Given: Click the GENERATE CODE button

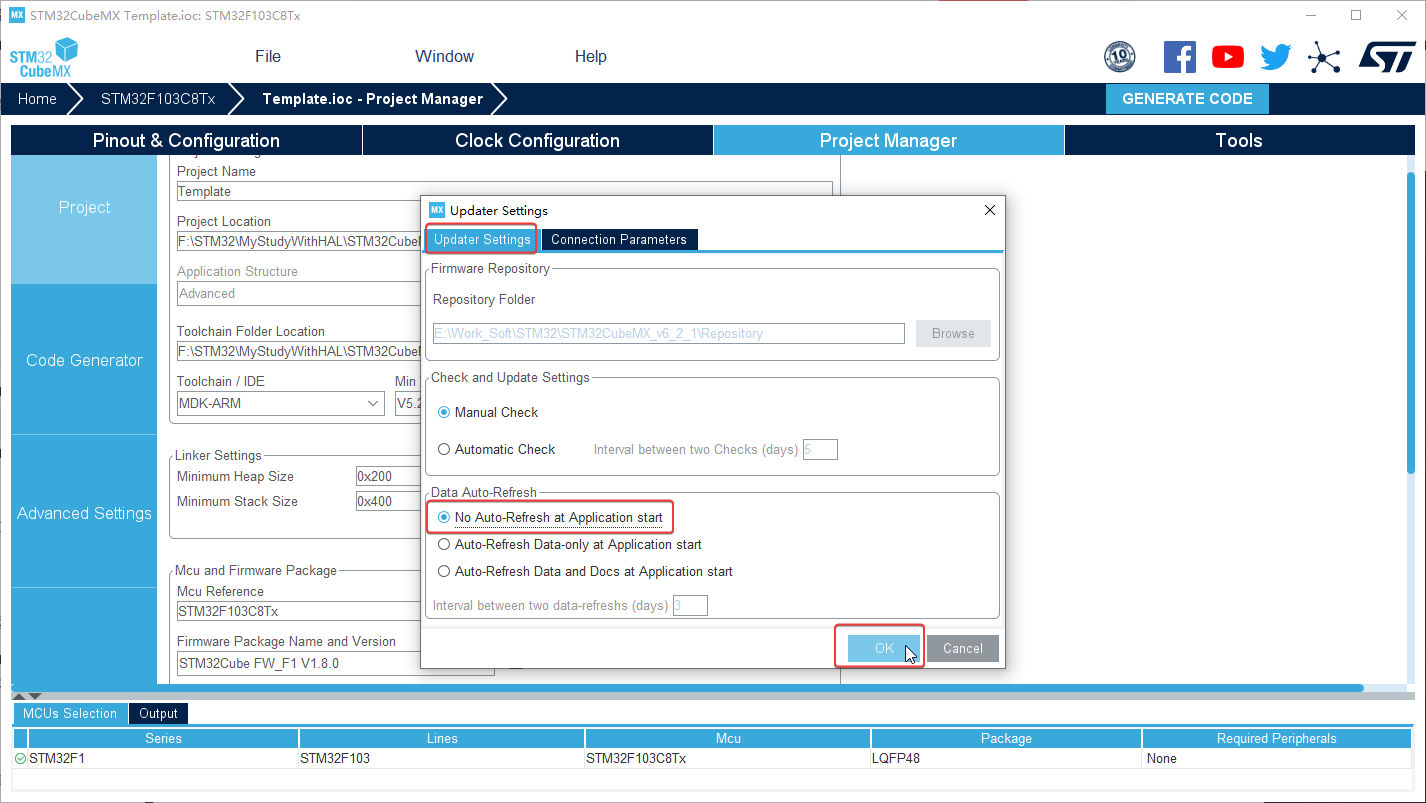Looking at the screenshot, I should pyautogui.click(x=1187, y=99).
